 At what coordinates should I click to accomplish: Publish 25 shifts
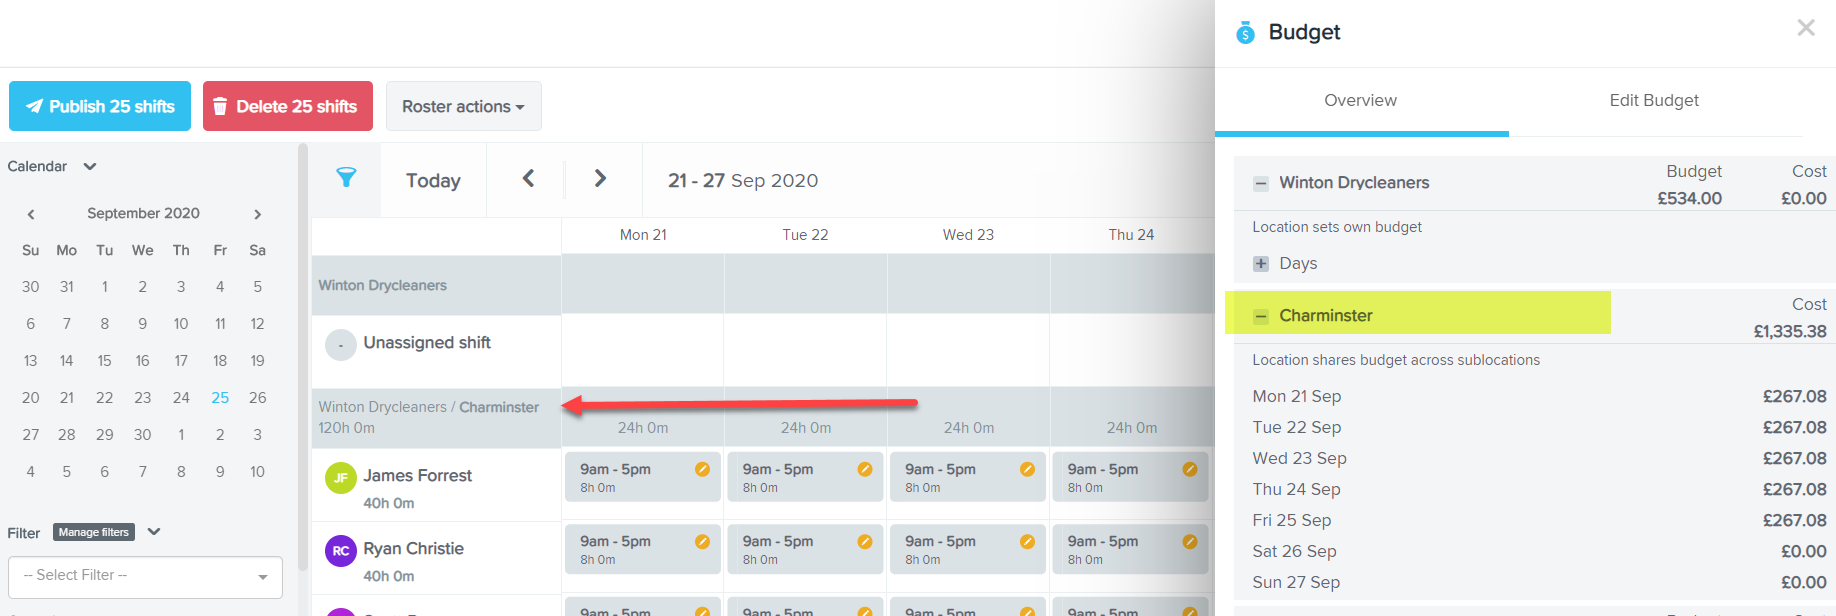100,106
